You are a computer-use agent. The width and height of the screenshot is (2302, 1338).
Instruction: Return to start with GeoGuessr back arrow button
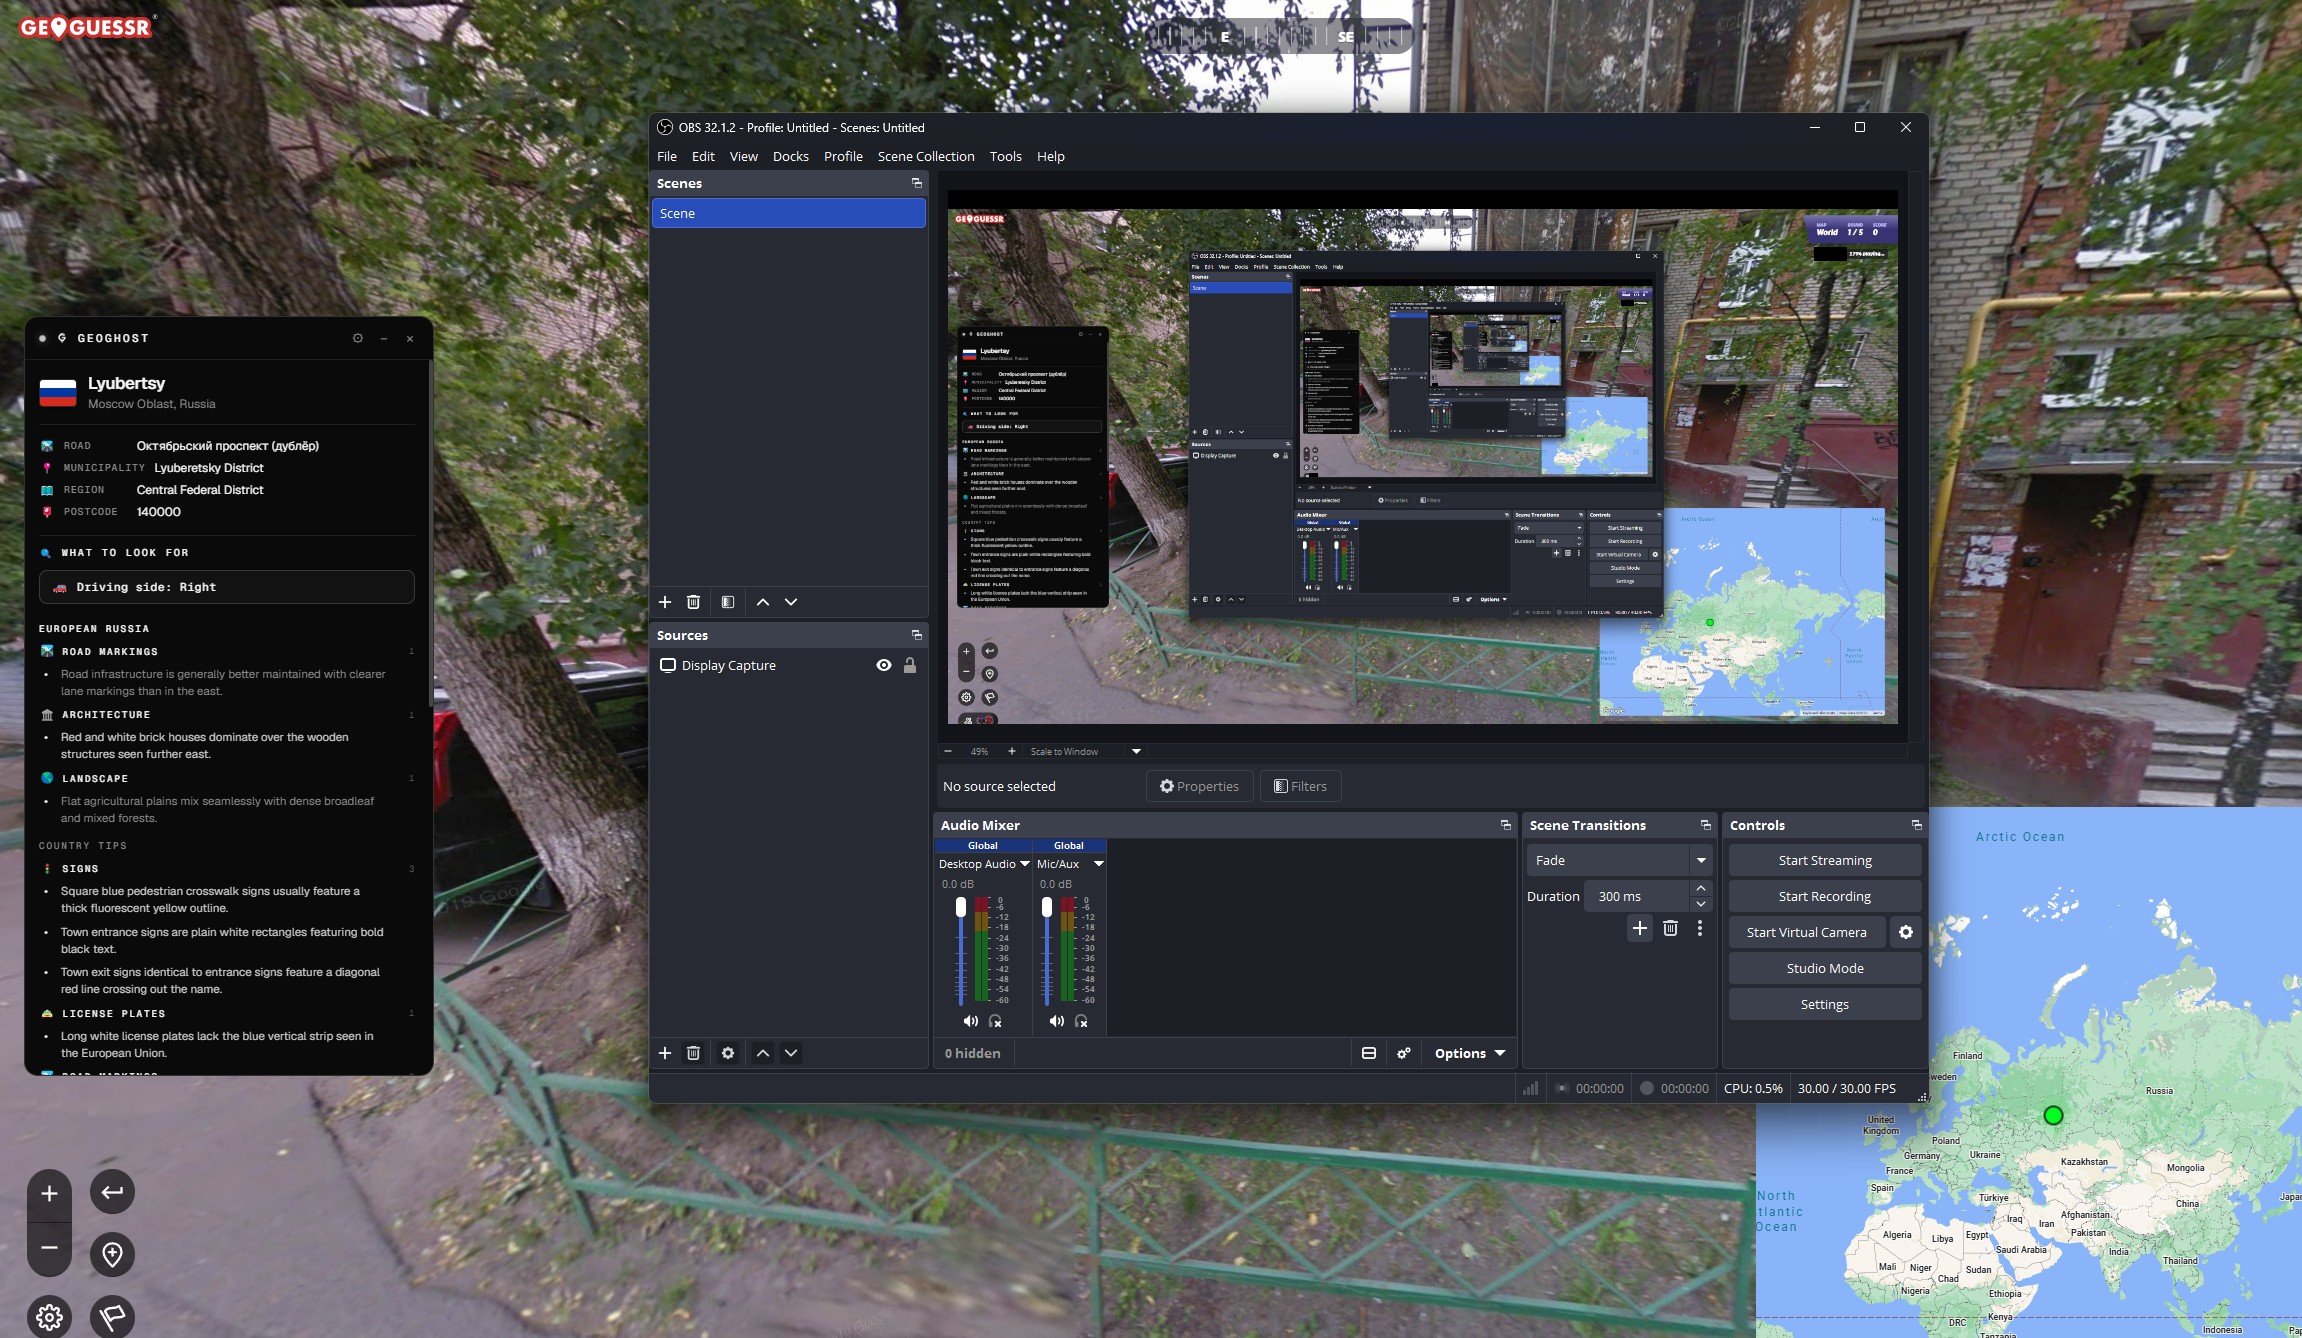click(112, 1192)
